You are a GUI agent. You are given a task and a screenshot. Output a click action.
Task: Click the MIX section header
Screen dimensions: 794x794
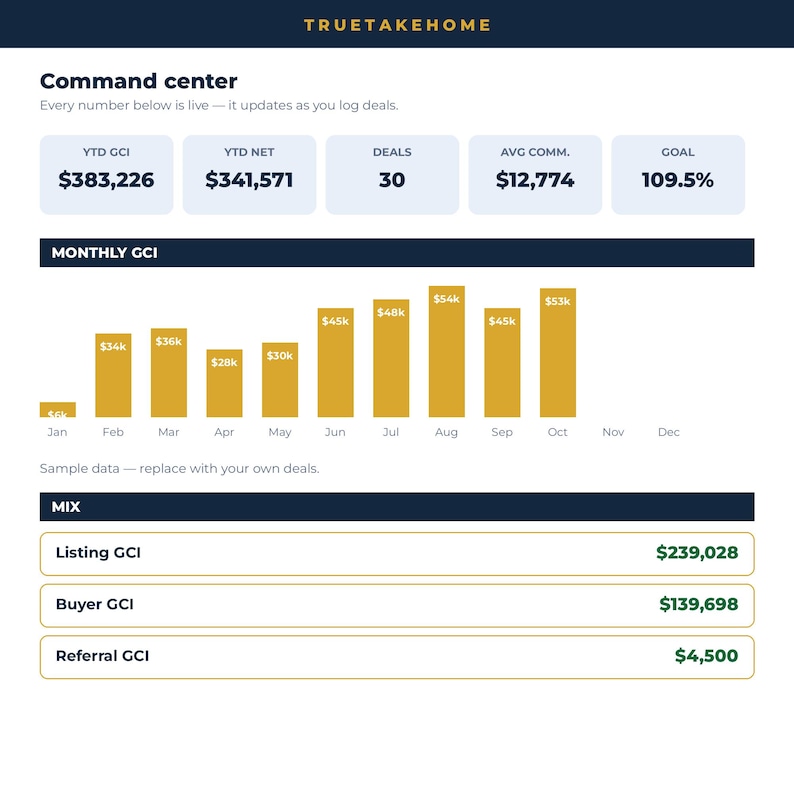(x=397, y=507)
